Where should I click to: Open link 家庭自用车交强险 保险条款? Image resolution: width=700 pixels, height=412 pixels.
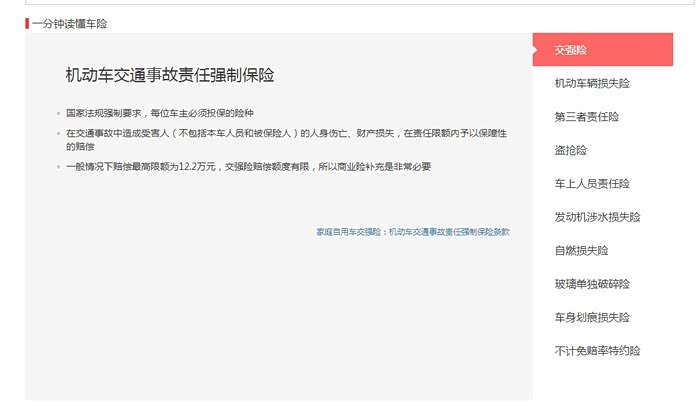tap(413, 232)
